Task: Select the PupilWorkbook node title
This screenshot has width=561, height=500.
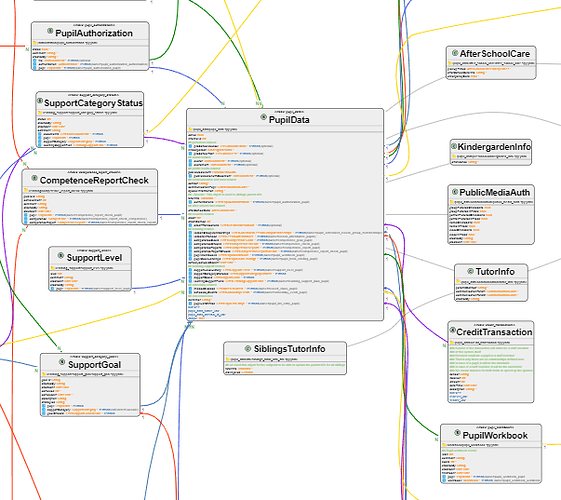Action: click(x=495, y=435)
